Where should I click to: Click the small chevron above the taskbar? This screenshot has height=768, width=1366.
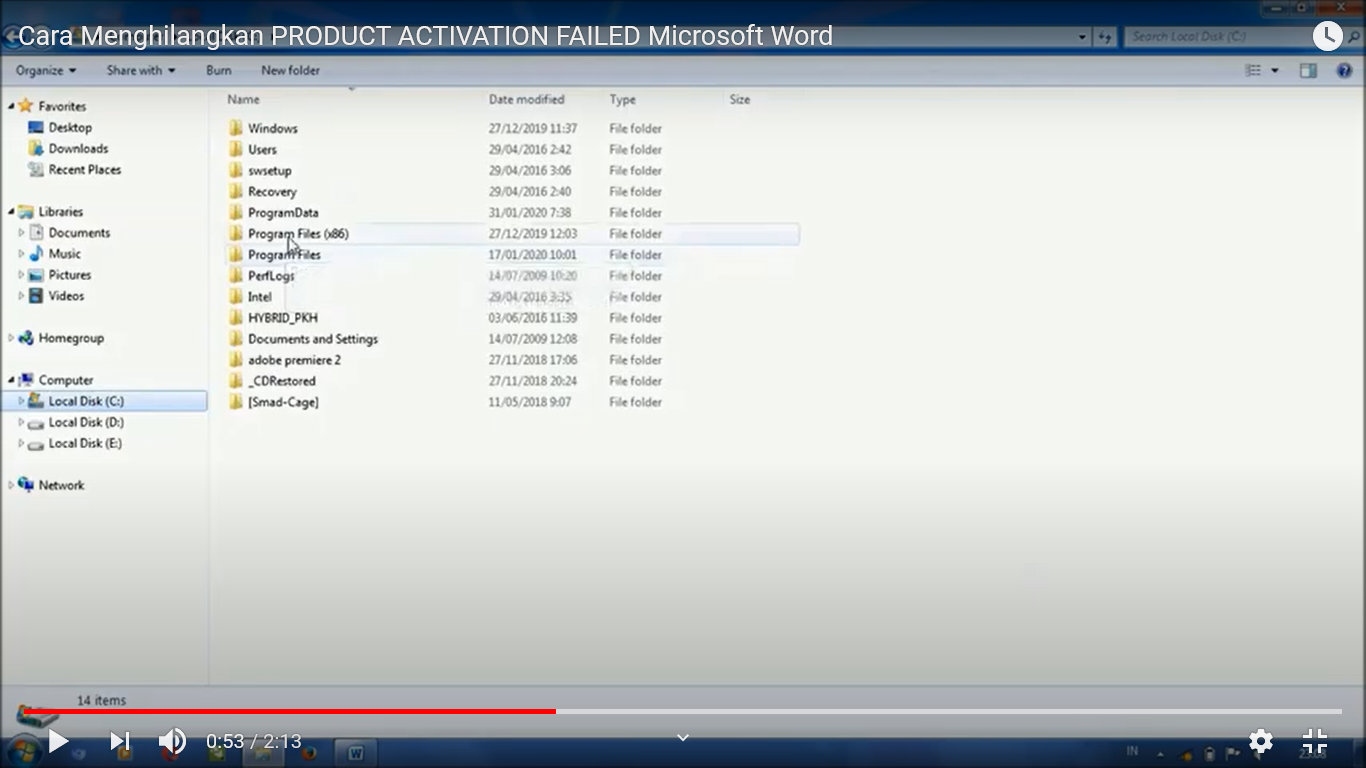click(683, 737)
